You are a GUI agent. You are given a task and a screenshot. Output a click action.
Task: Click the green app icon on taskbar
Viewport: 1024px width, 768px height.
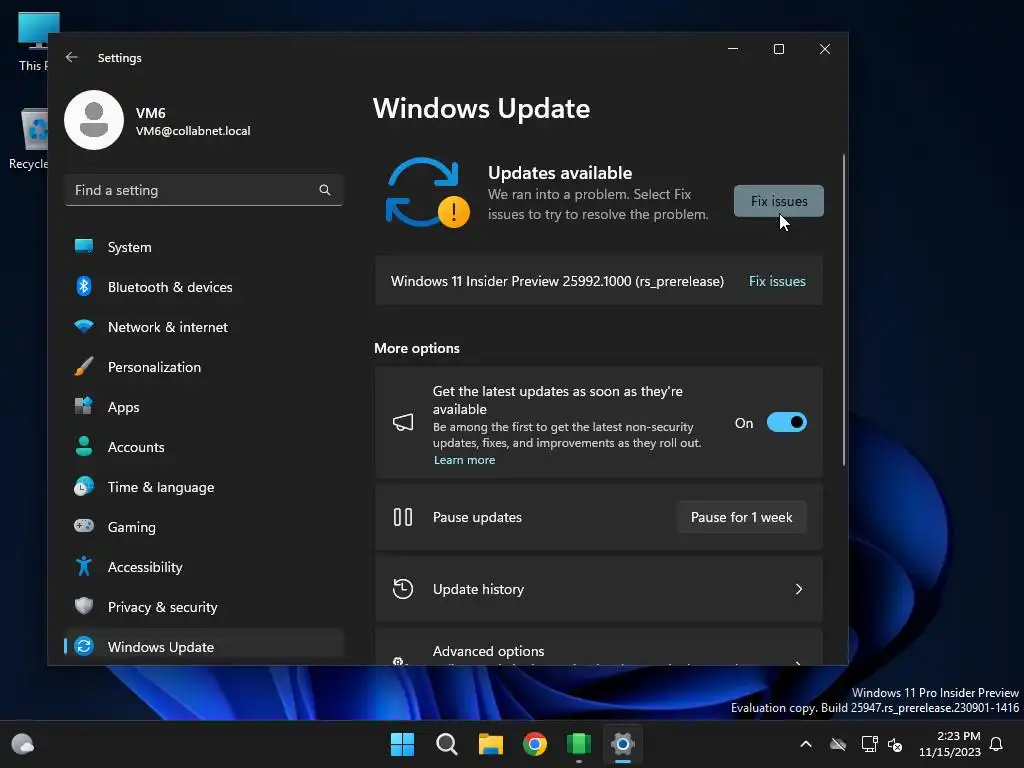click(579, 744)
